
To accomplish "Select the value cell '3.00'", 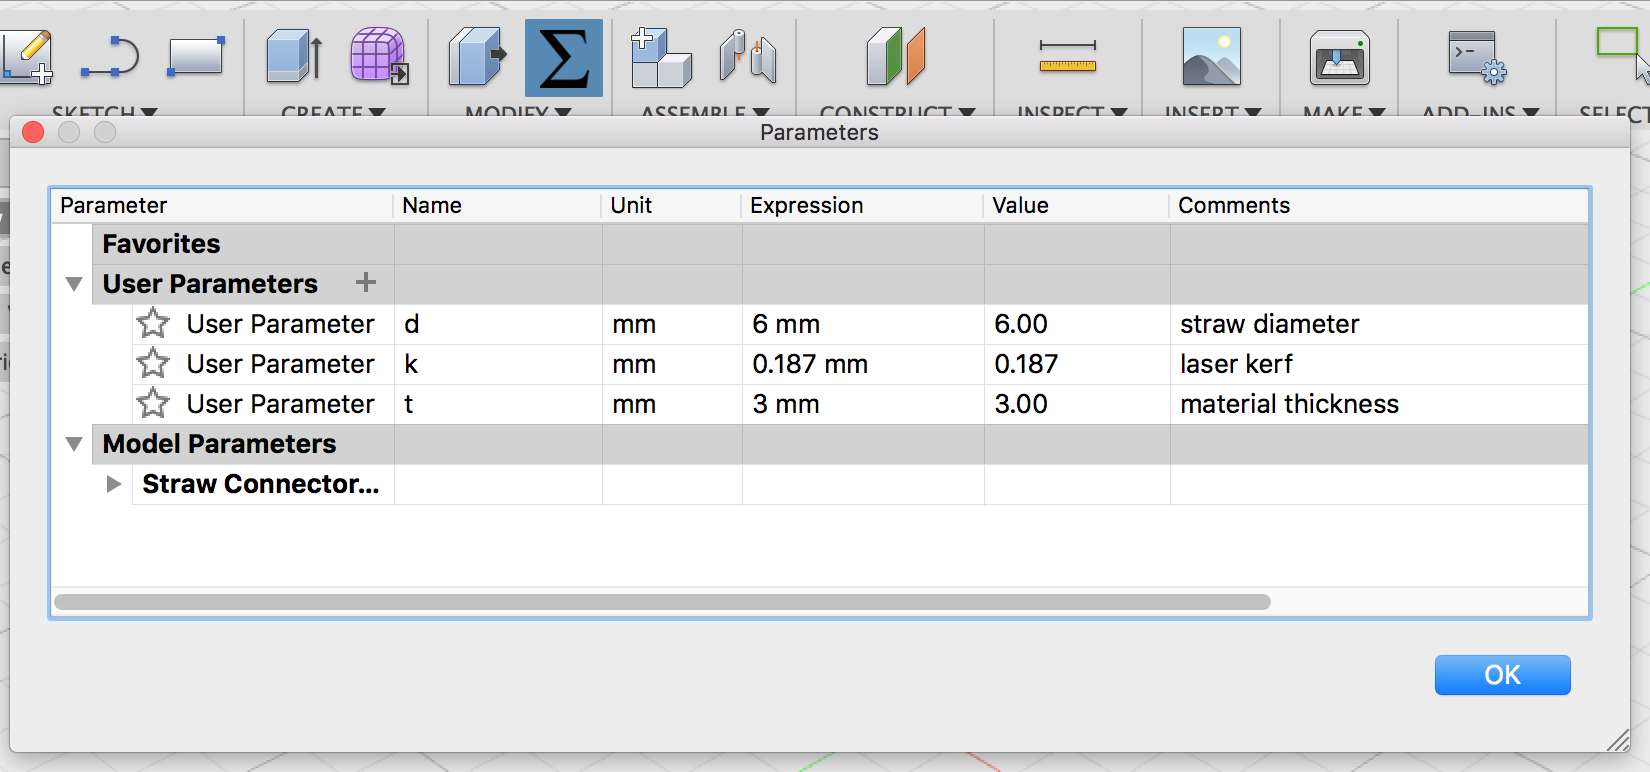I will pos(1077,404).
